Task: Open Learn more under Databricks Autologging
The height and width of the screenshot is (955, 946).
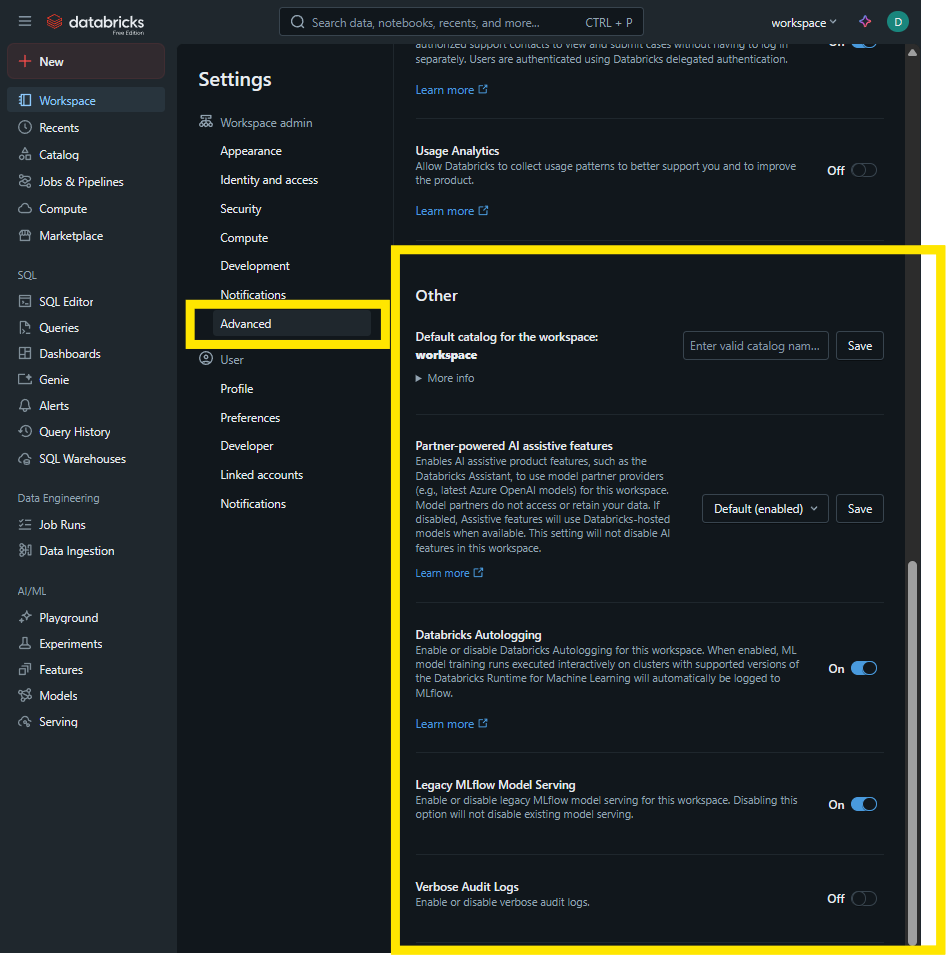Action: (x=451, y=724)
